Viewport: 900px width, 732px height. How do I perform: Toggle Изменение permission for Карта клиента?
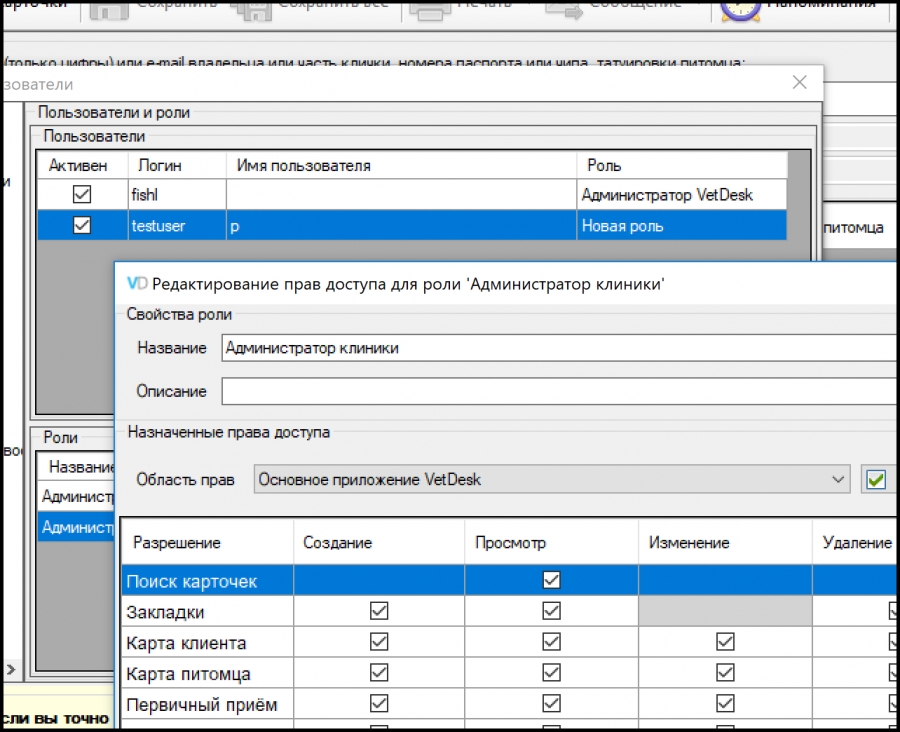click(x=726, y=642)
